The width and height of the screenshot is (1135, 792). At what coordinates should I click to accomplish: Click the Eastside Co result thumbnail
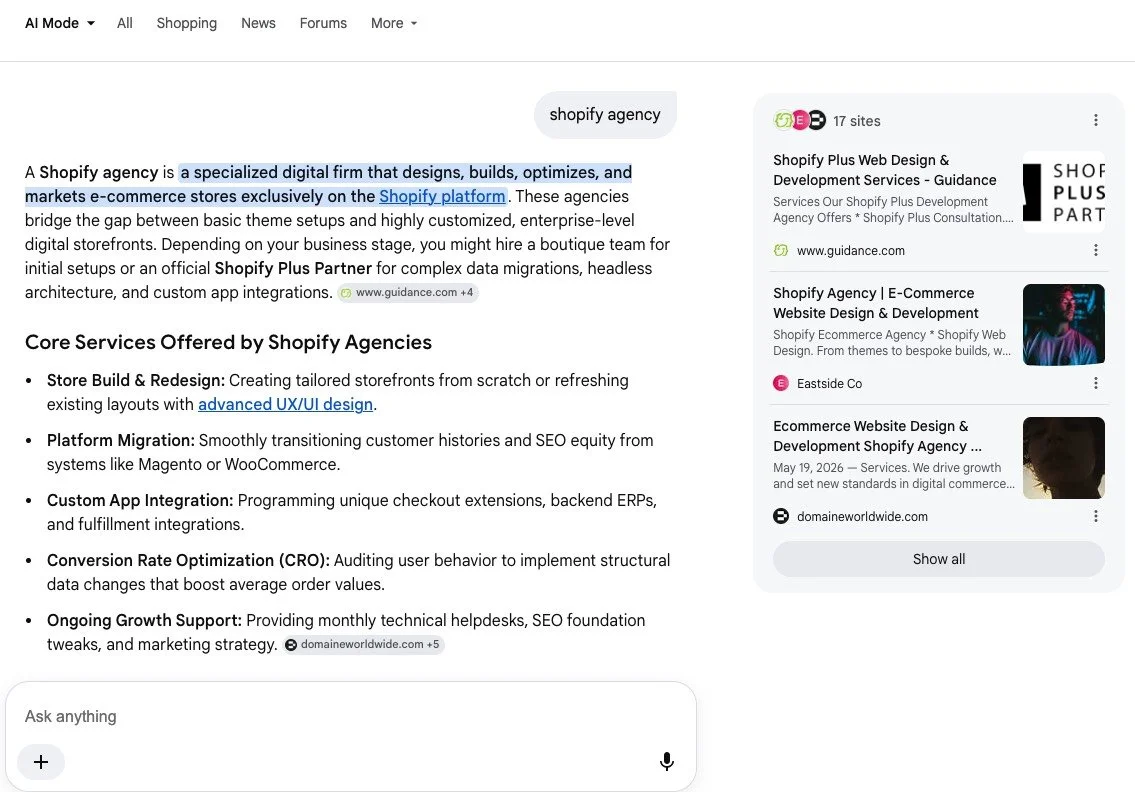point(1063,324)
